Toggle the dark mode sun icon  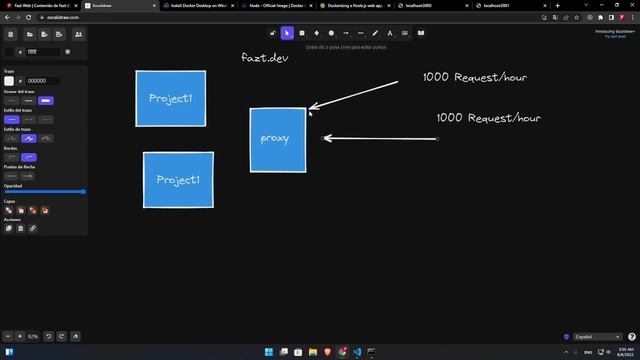tap(68, 52)
